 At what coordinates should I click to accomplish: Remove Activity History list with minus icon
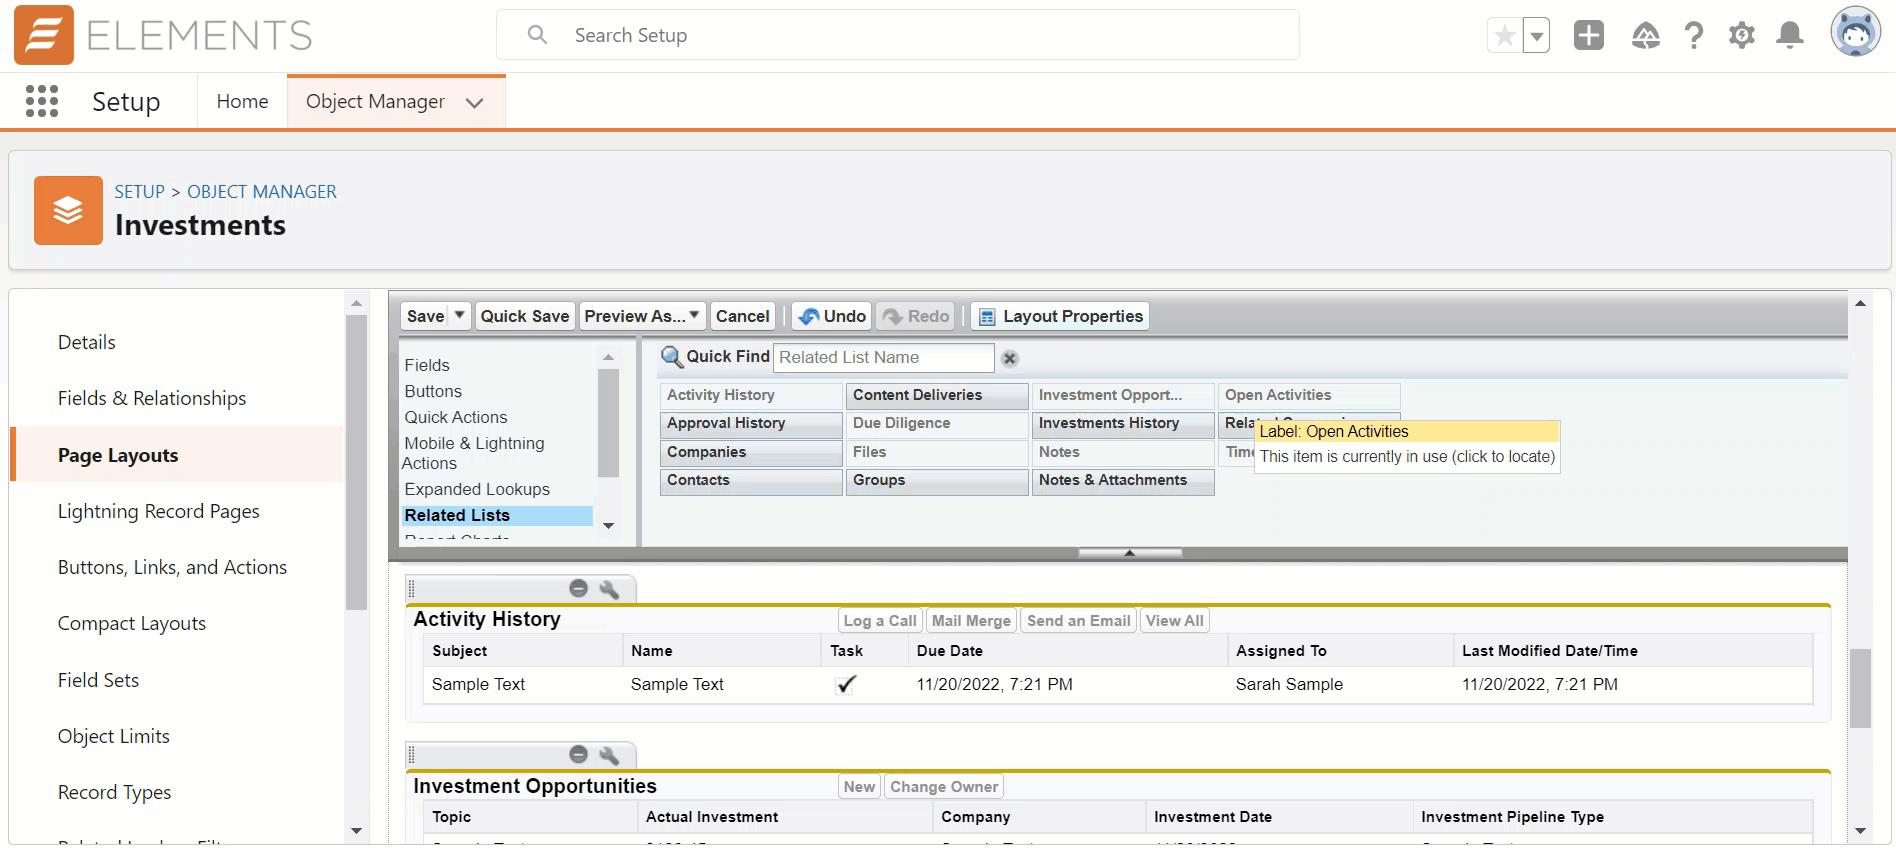point(578,588)
